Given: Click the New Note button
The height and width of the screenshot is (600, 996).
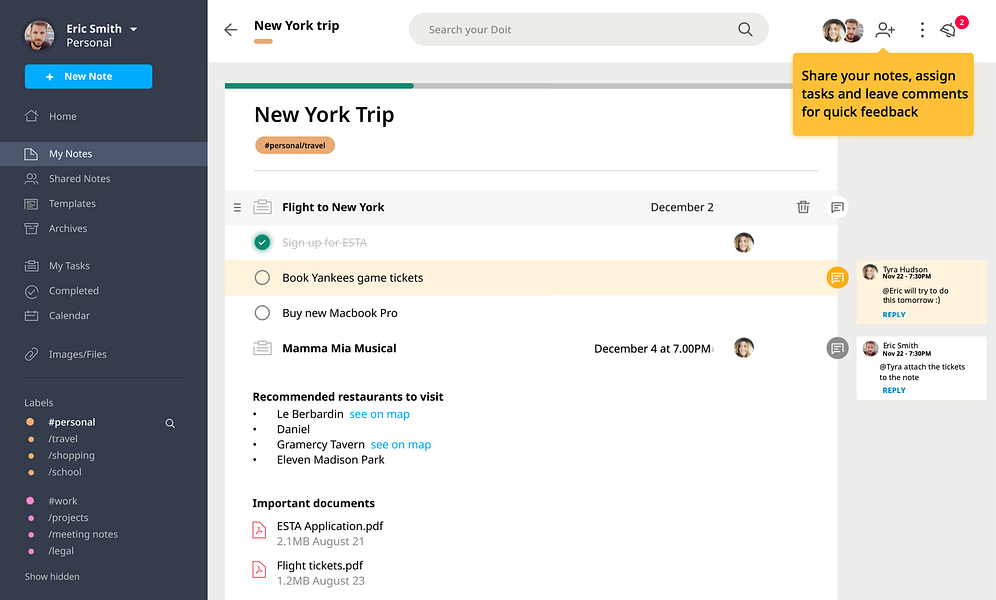Looking at the screenshot, I should click(x=88, y=76).
